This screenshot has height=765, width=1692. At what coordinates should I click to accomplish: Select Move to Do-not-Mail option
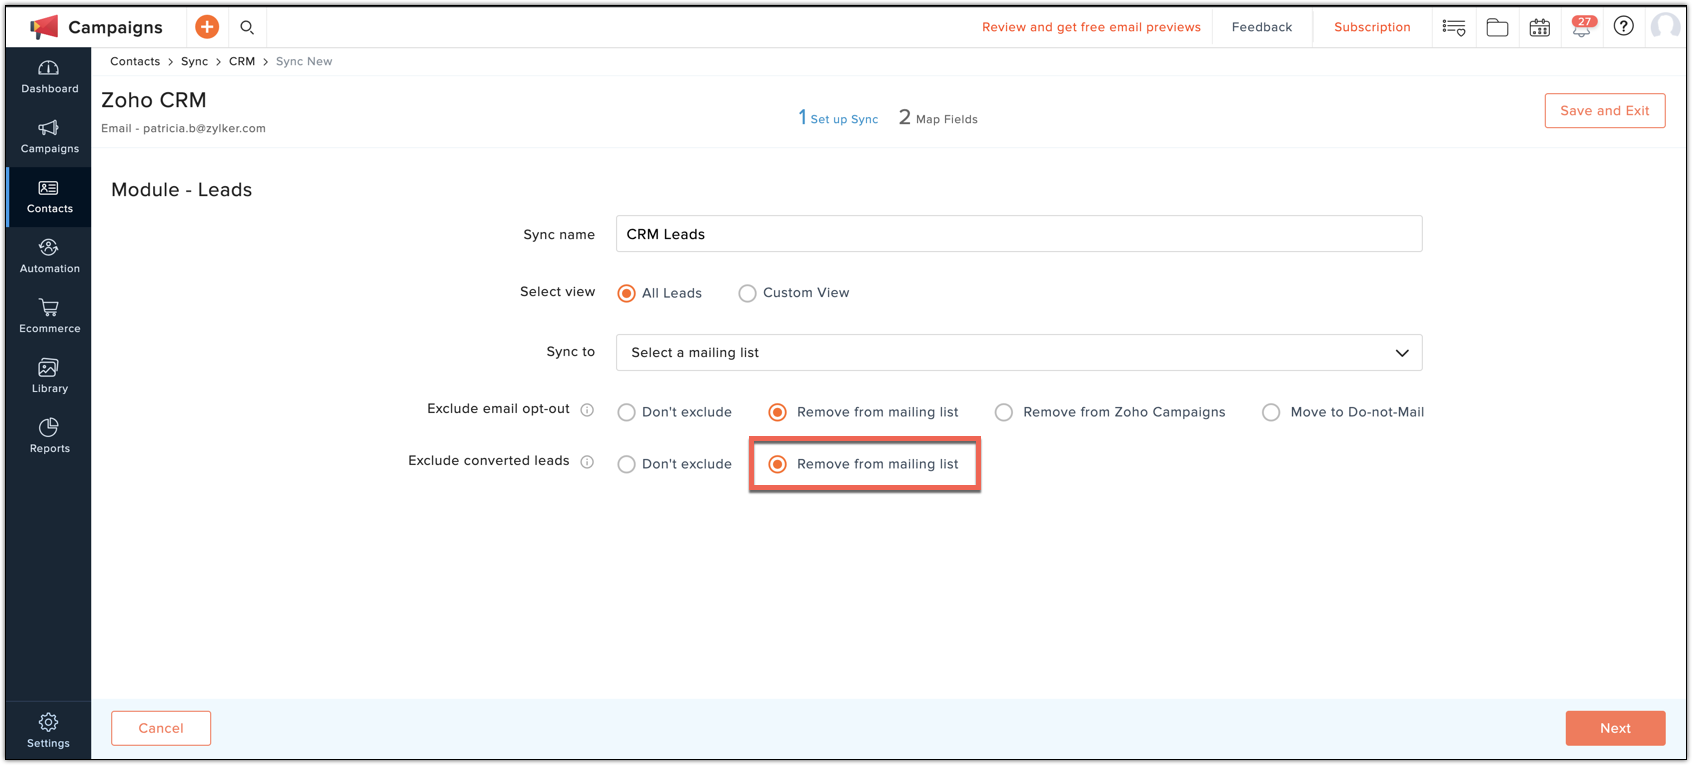tap(1271, 412)
